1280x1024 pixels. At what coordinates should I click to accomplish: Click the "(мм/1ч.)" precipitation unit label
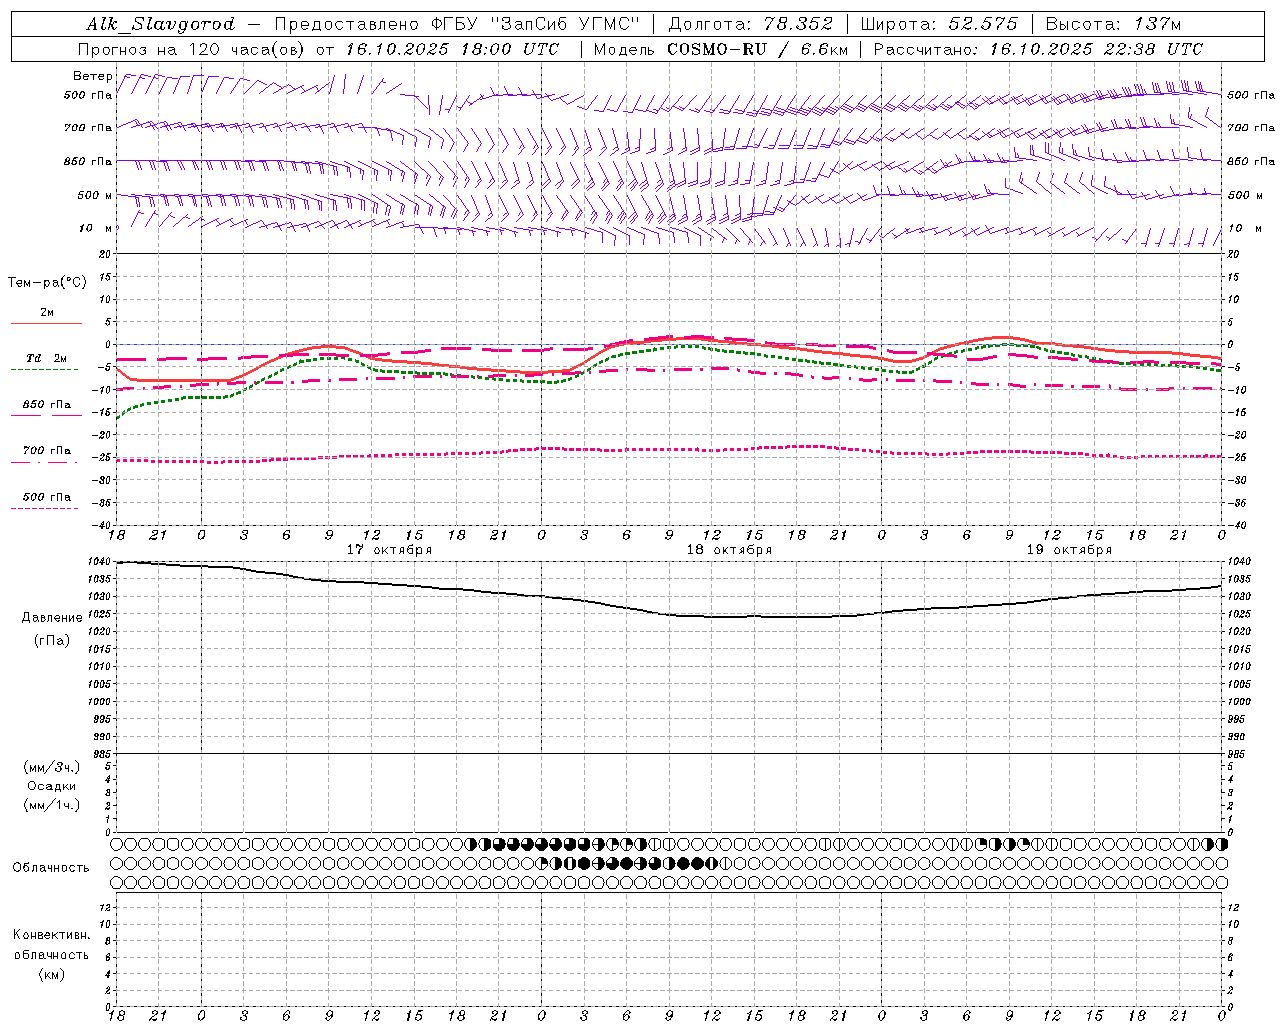[52, 805]
